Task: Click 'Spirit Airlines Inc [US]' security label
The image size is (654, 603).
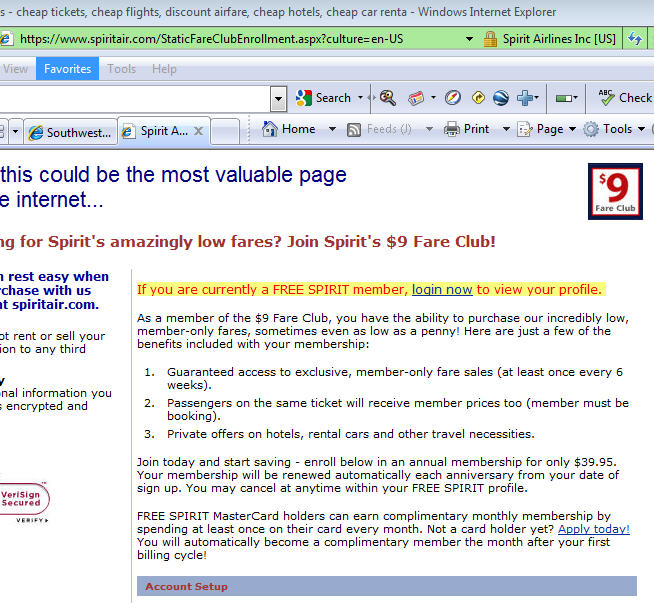Action: click(559, 39)
